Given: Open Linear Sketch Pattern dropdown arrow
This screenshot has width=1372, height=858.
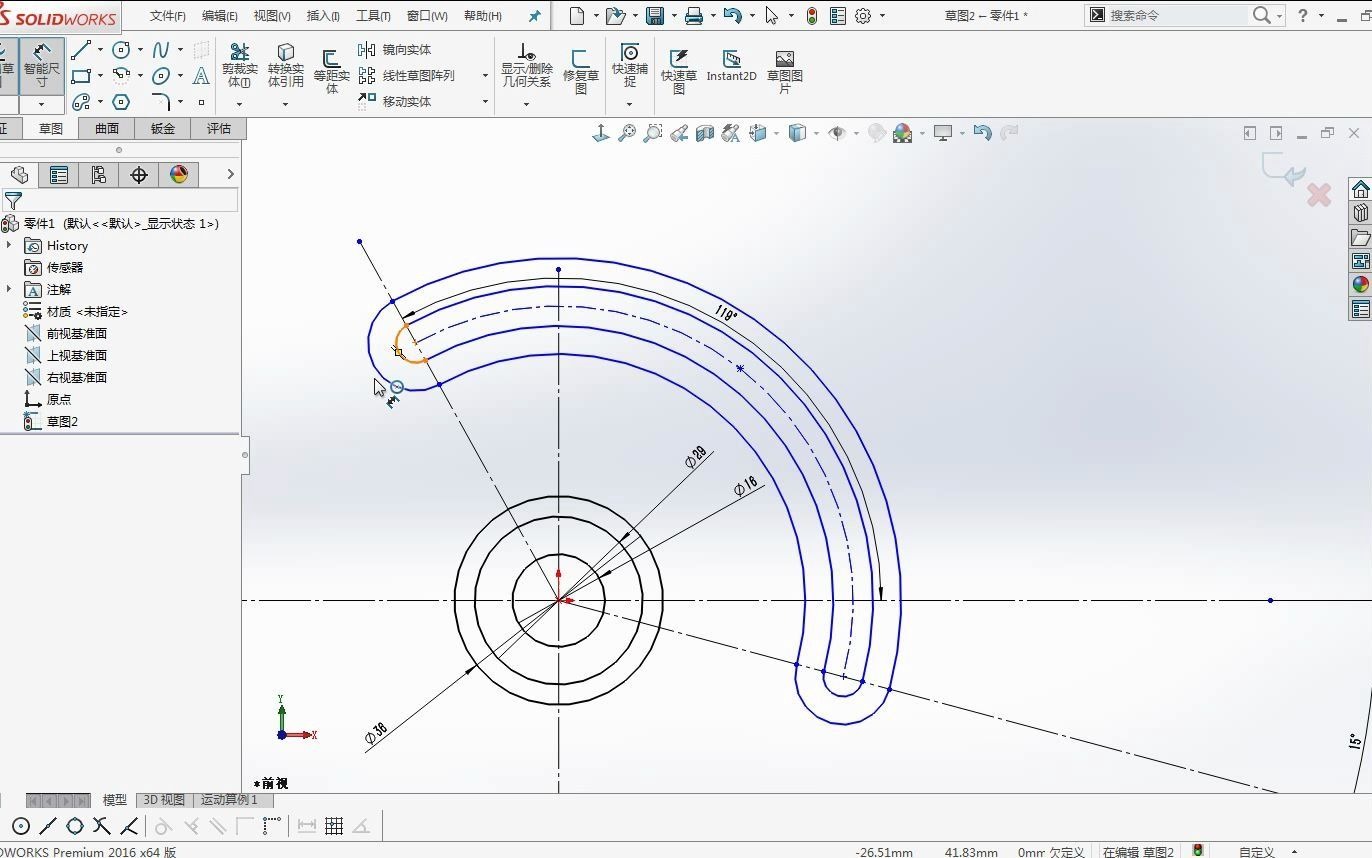Looking at the screenshot, I should click(485, 75).
